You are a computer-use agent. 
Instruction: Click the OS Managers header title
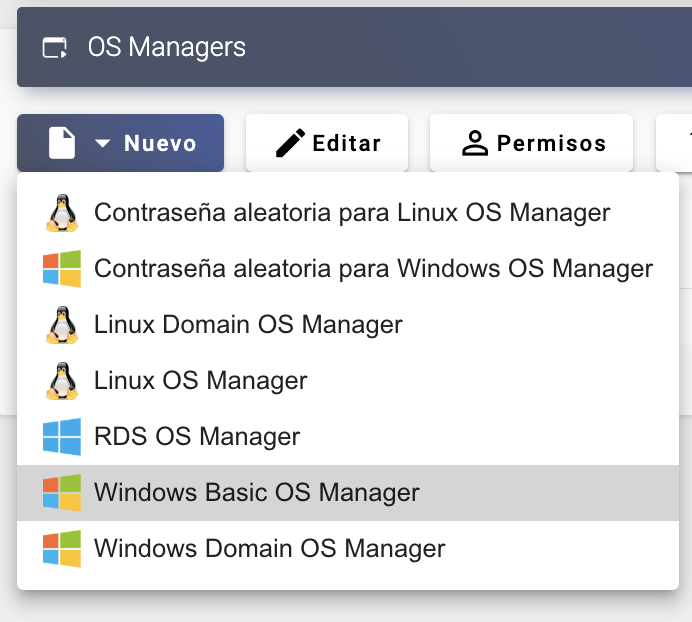click(x=166, y=47)
